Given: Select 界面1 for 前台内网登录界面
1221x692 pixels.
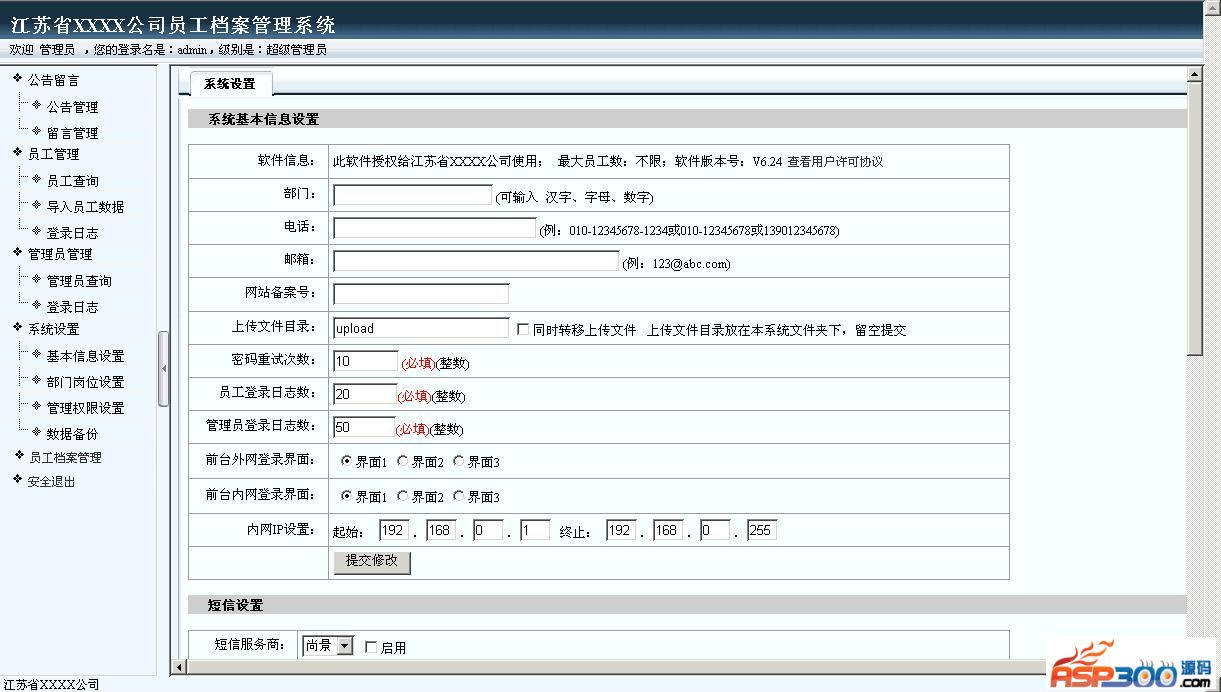Looking at the screenshot, I should pyautogui.click(x=346, y=495).
